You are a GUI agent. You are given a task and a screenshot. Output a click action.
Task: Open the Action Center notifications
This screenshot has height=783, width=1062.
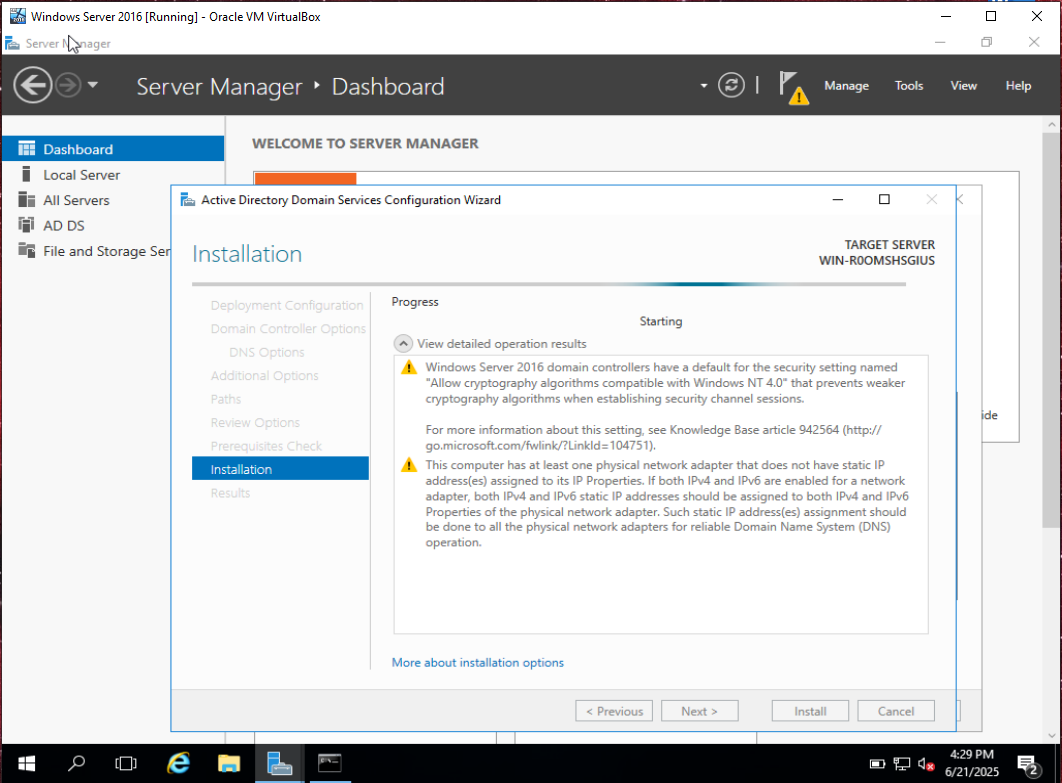(x=1028, y=765)
